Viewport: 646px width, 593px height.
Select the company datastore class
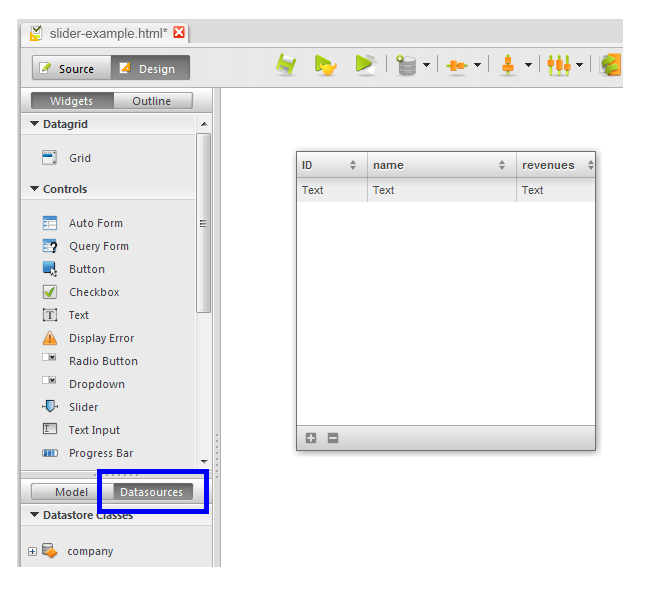[x=90, y=551]
